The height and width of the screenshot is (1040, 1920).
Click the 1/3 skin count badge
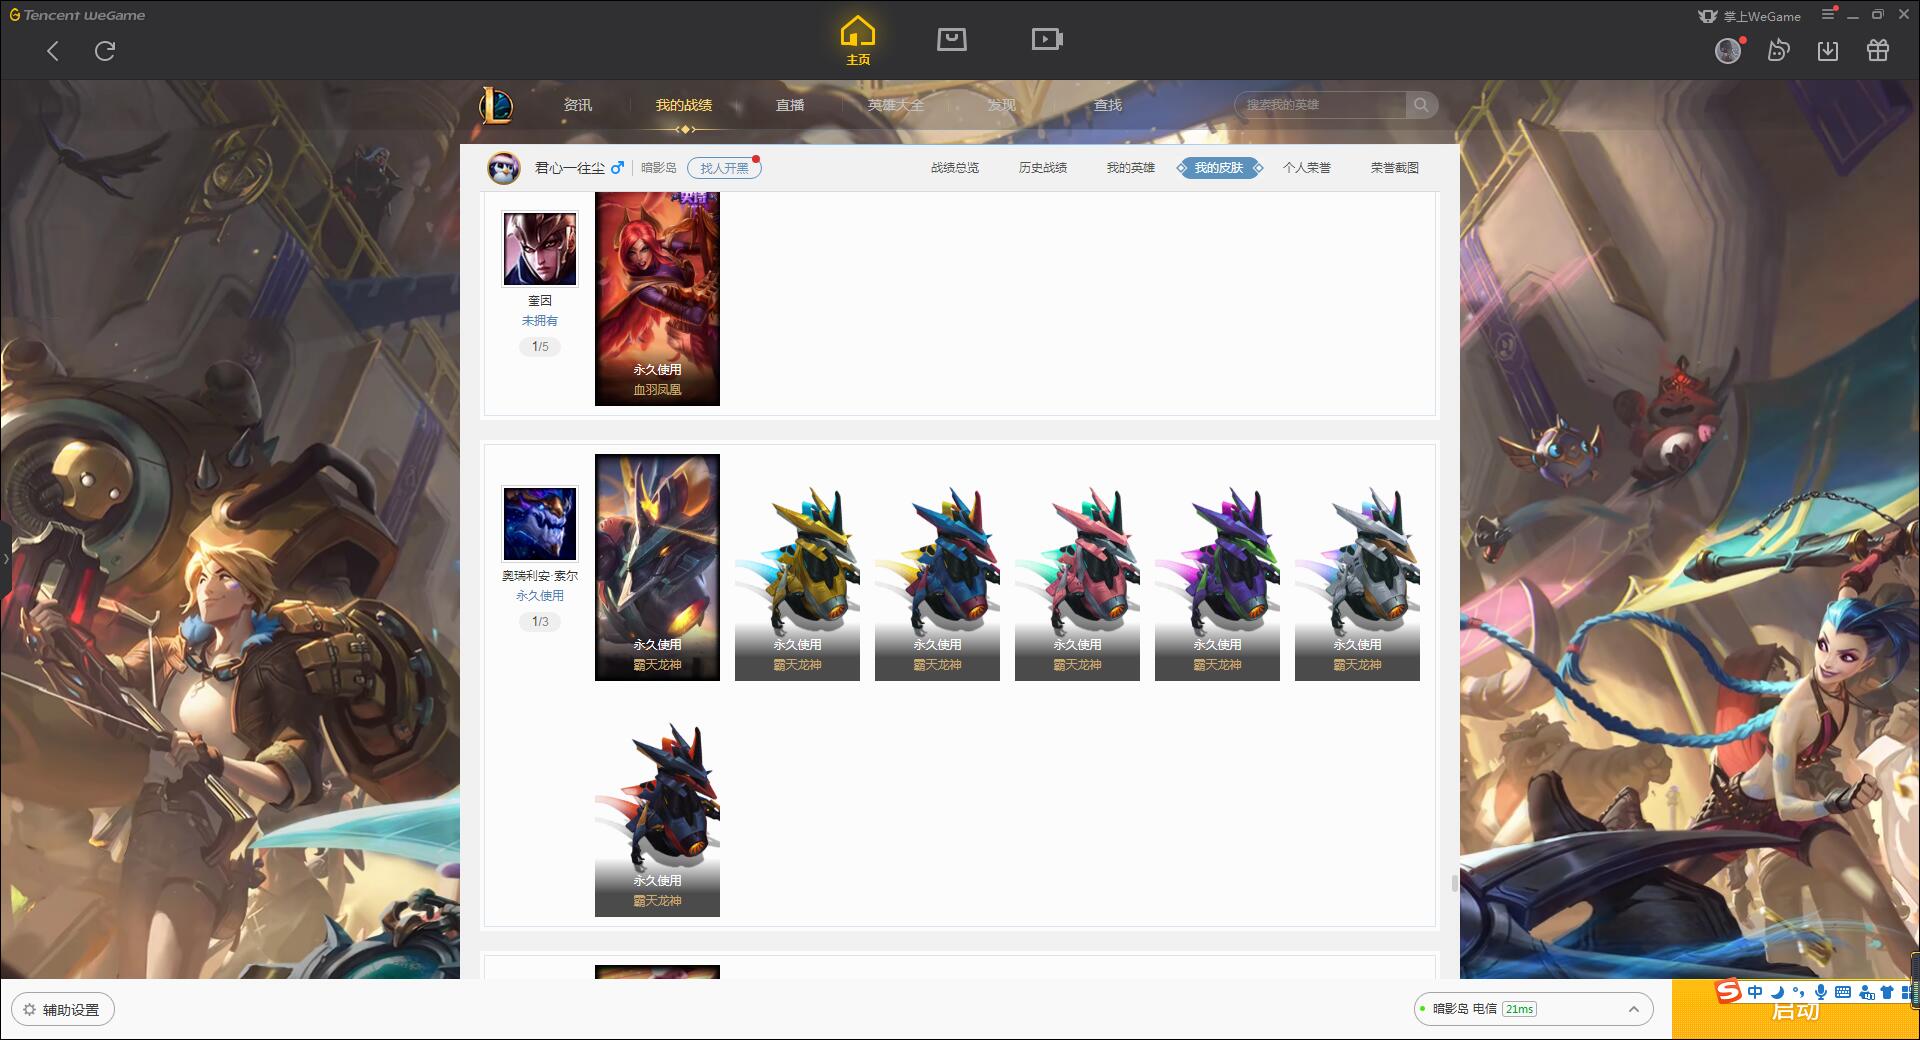(540, 622)
